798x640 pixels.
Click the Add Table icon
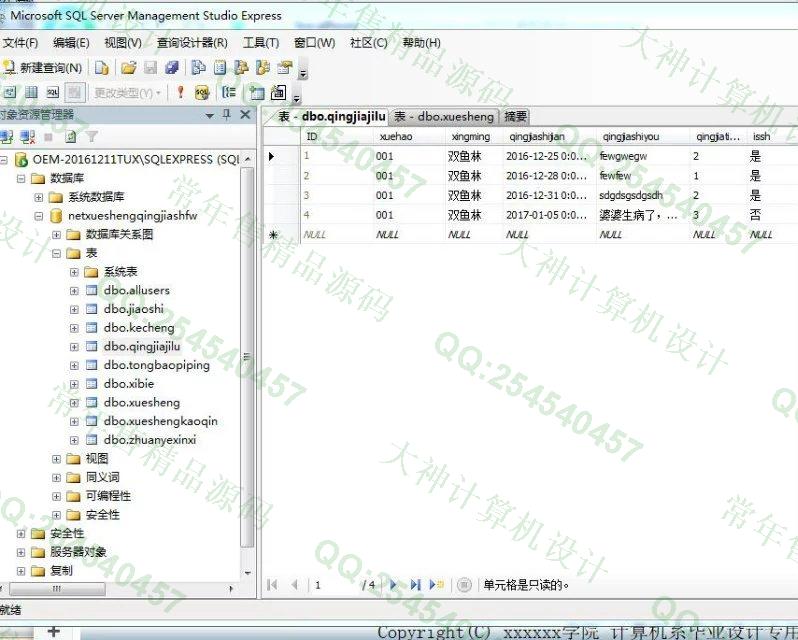click(256, 92)
